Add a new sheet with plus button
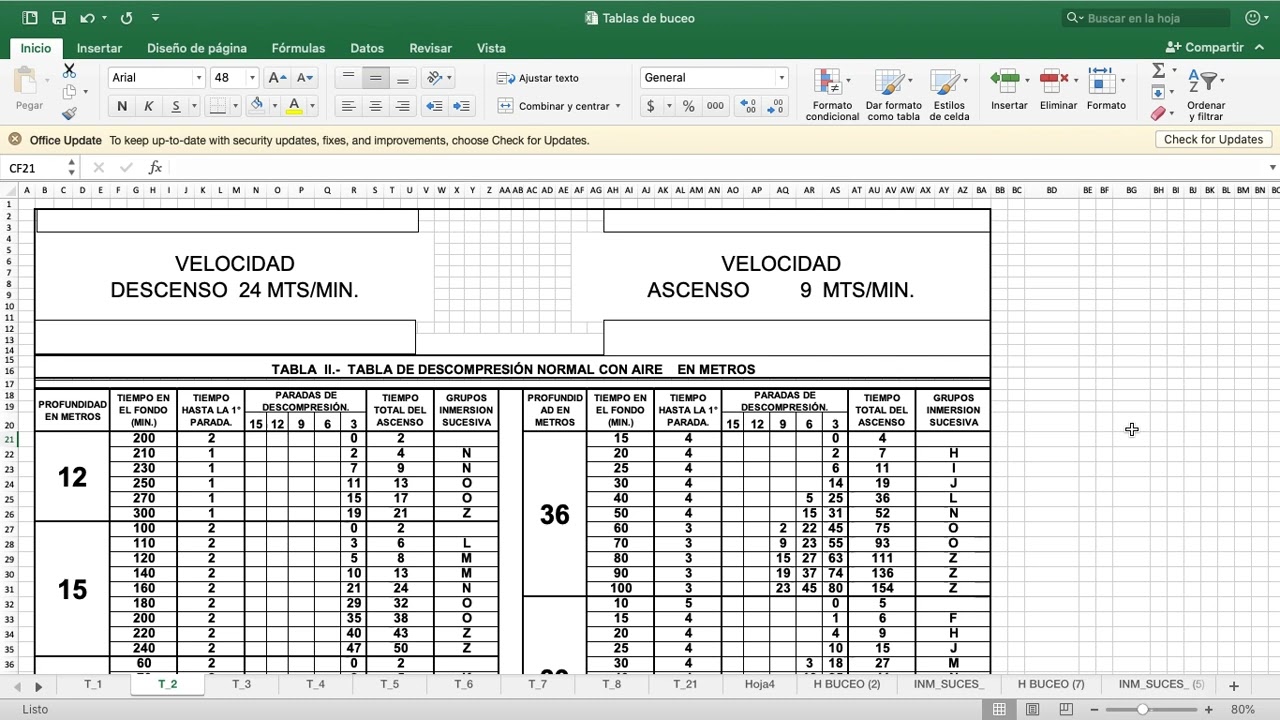 pos(1233,686)
